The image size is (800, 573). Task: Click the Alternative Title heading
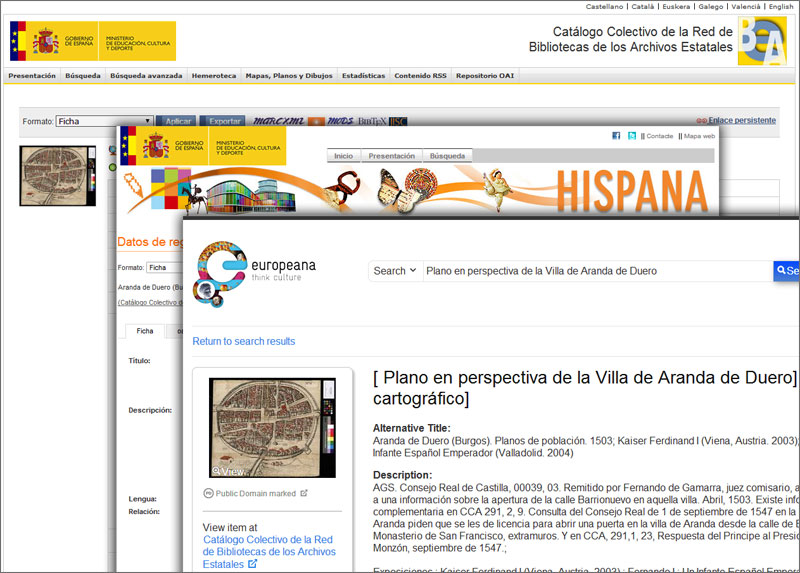point(411,428)
